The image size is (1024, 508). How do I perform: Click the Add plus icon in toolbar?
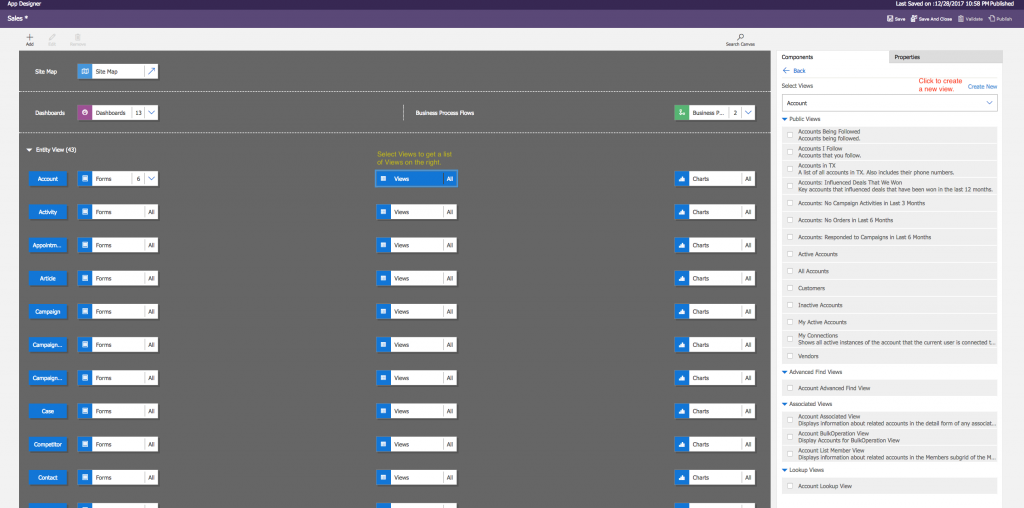coord(29,37)
